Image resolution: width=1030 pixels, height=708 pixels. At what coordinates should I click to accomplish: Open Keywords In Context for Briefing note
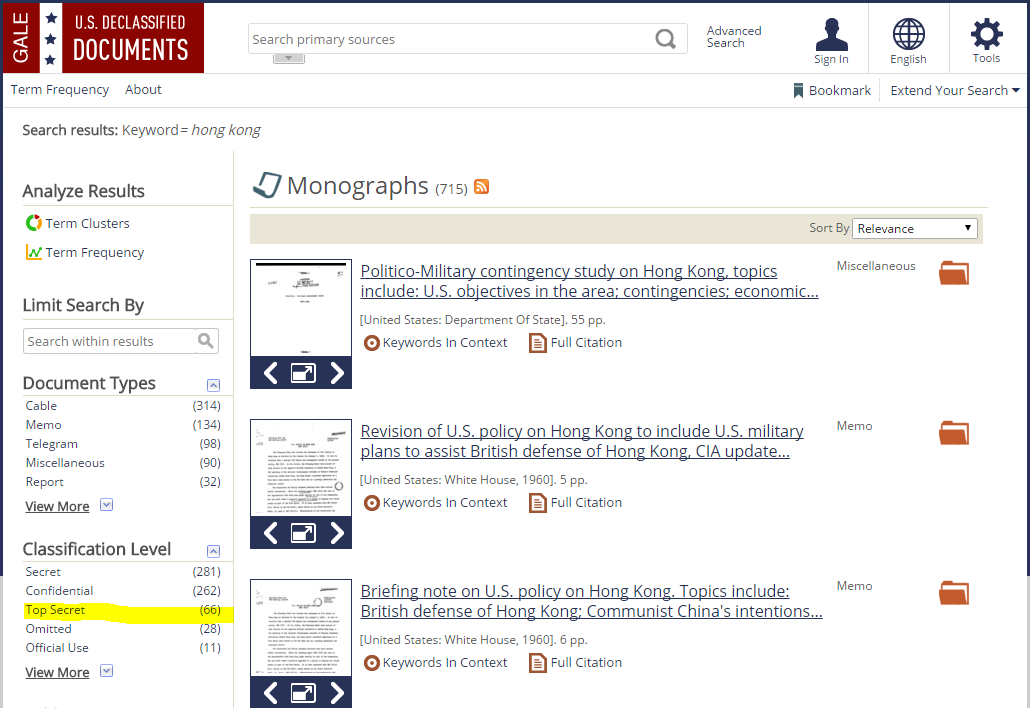tap(436, 663)
